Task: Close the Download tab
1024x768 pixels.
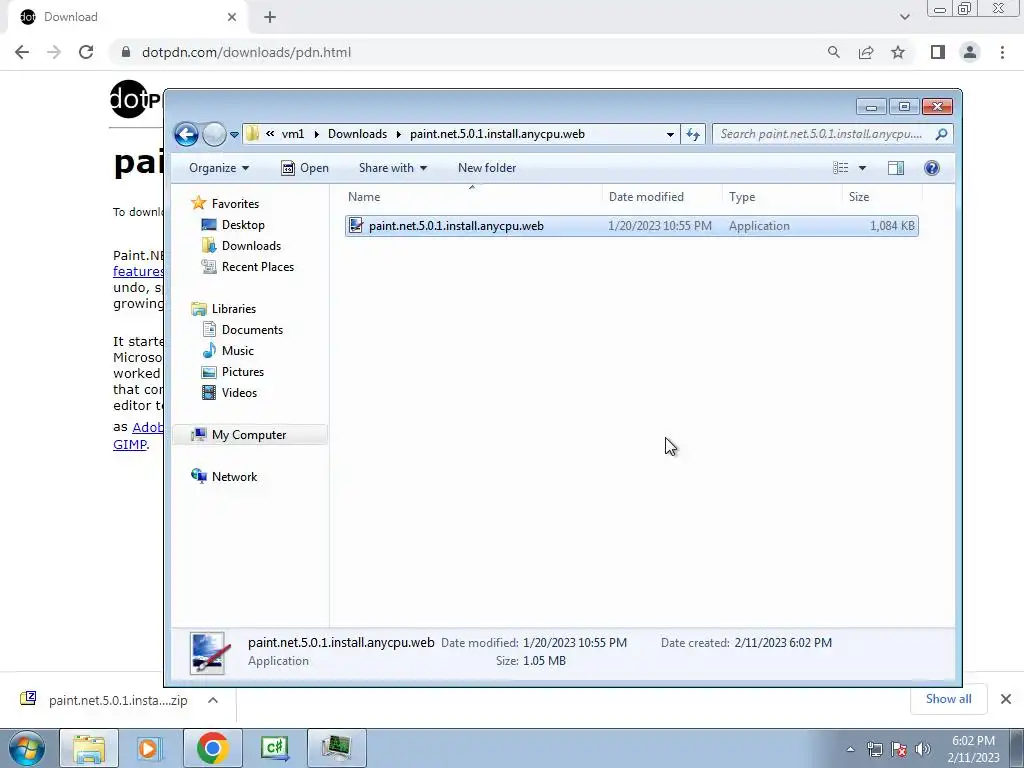Action: click(232, 17)
